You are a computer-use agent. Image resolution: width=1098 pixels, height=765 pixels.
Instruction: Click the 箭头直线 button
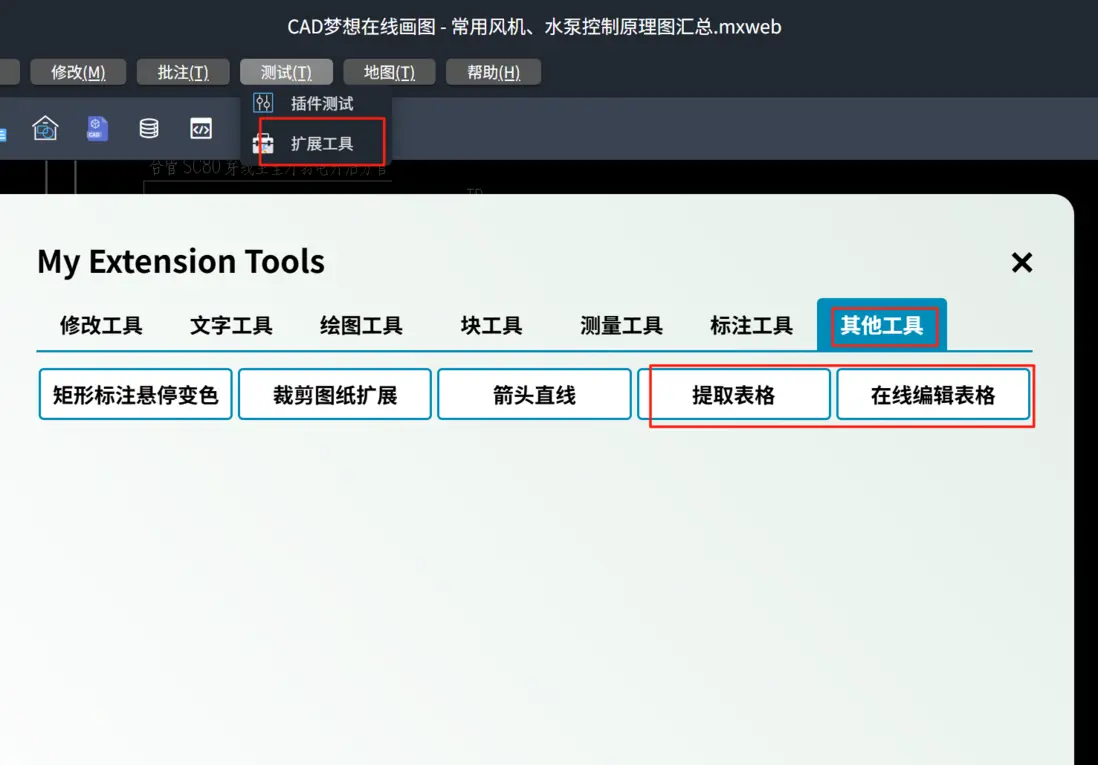point(534,395)
